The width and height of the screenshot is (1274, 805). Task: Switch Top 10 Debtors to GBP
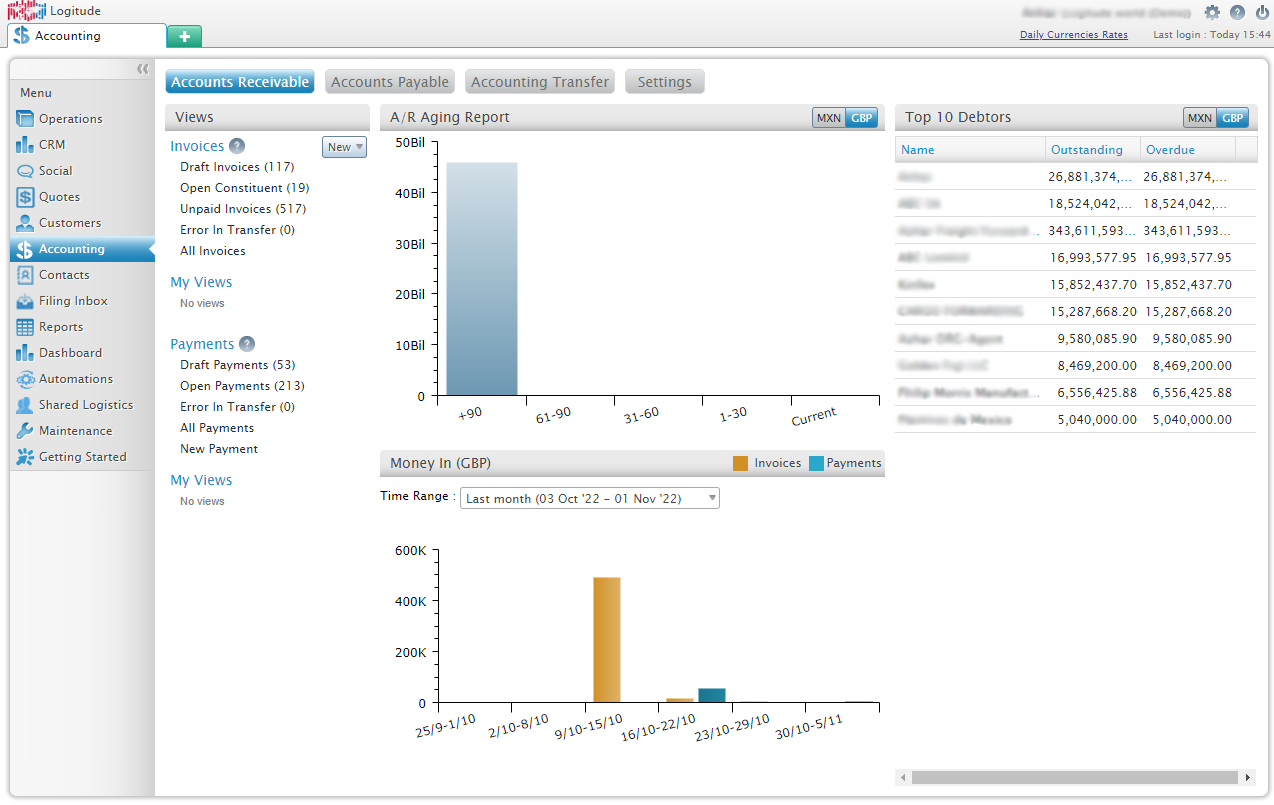pos(1232,118)
